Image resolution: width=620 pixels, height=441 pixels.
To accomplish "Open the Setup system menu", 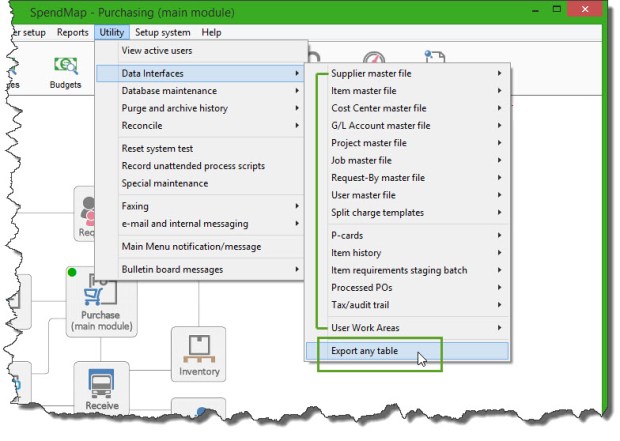I will pyautogui.click(x=163, y=32).
